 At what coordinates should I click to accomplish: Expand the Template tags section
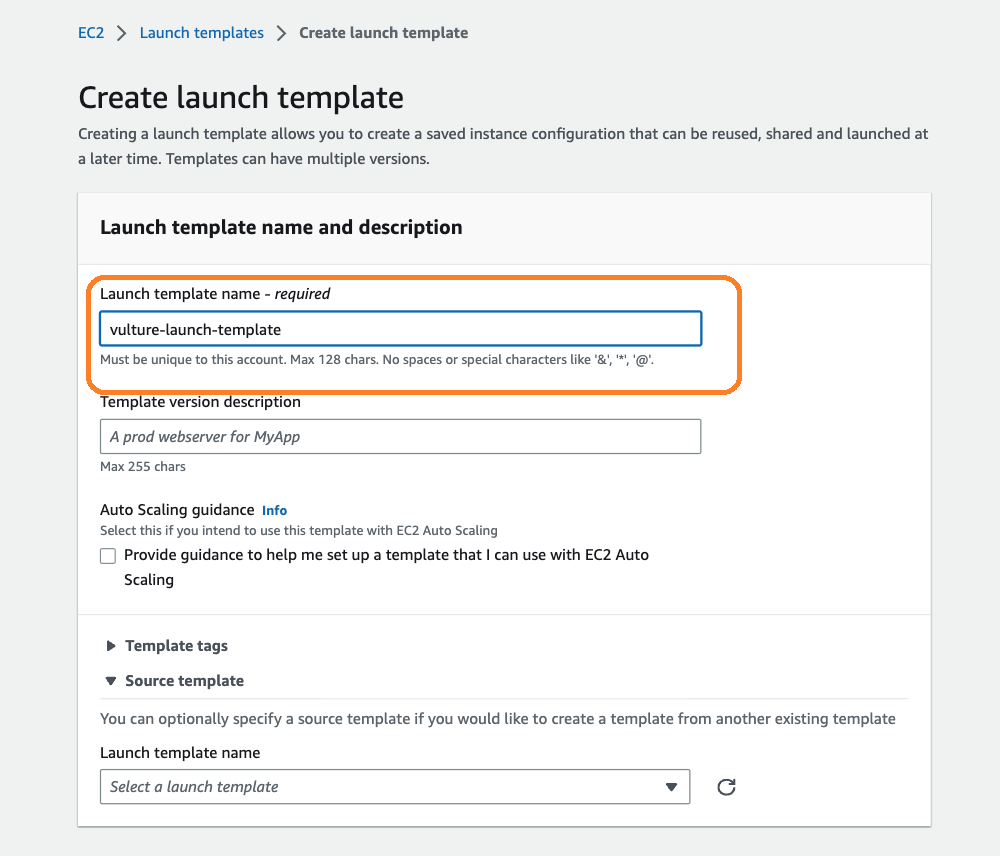click(176, 646)
